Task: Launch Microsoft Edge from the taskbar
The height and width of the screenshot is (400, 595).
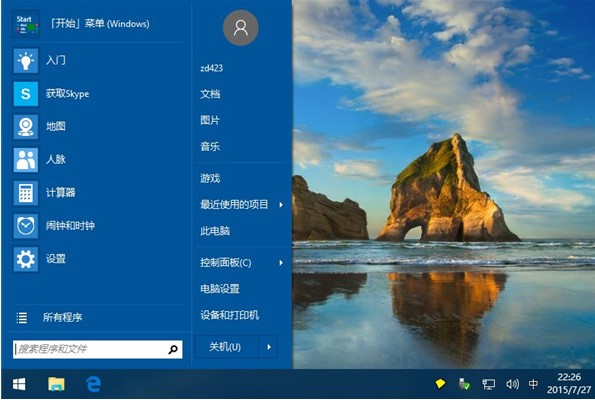Action: click(93, 384)
